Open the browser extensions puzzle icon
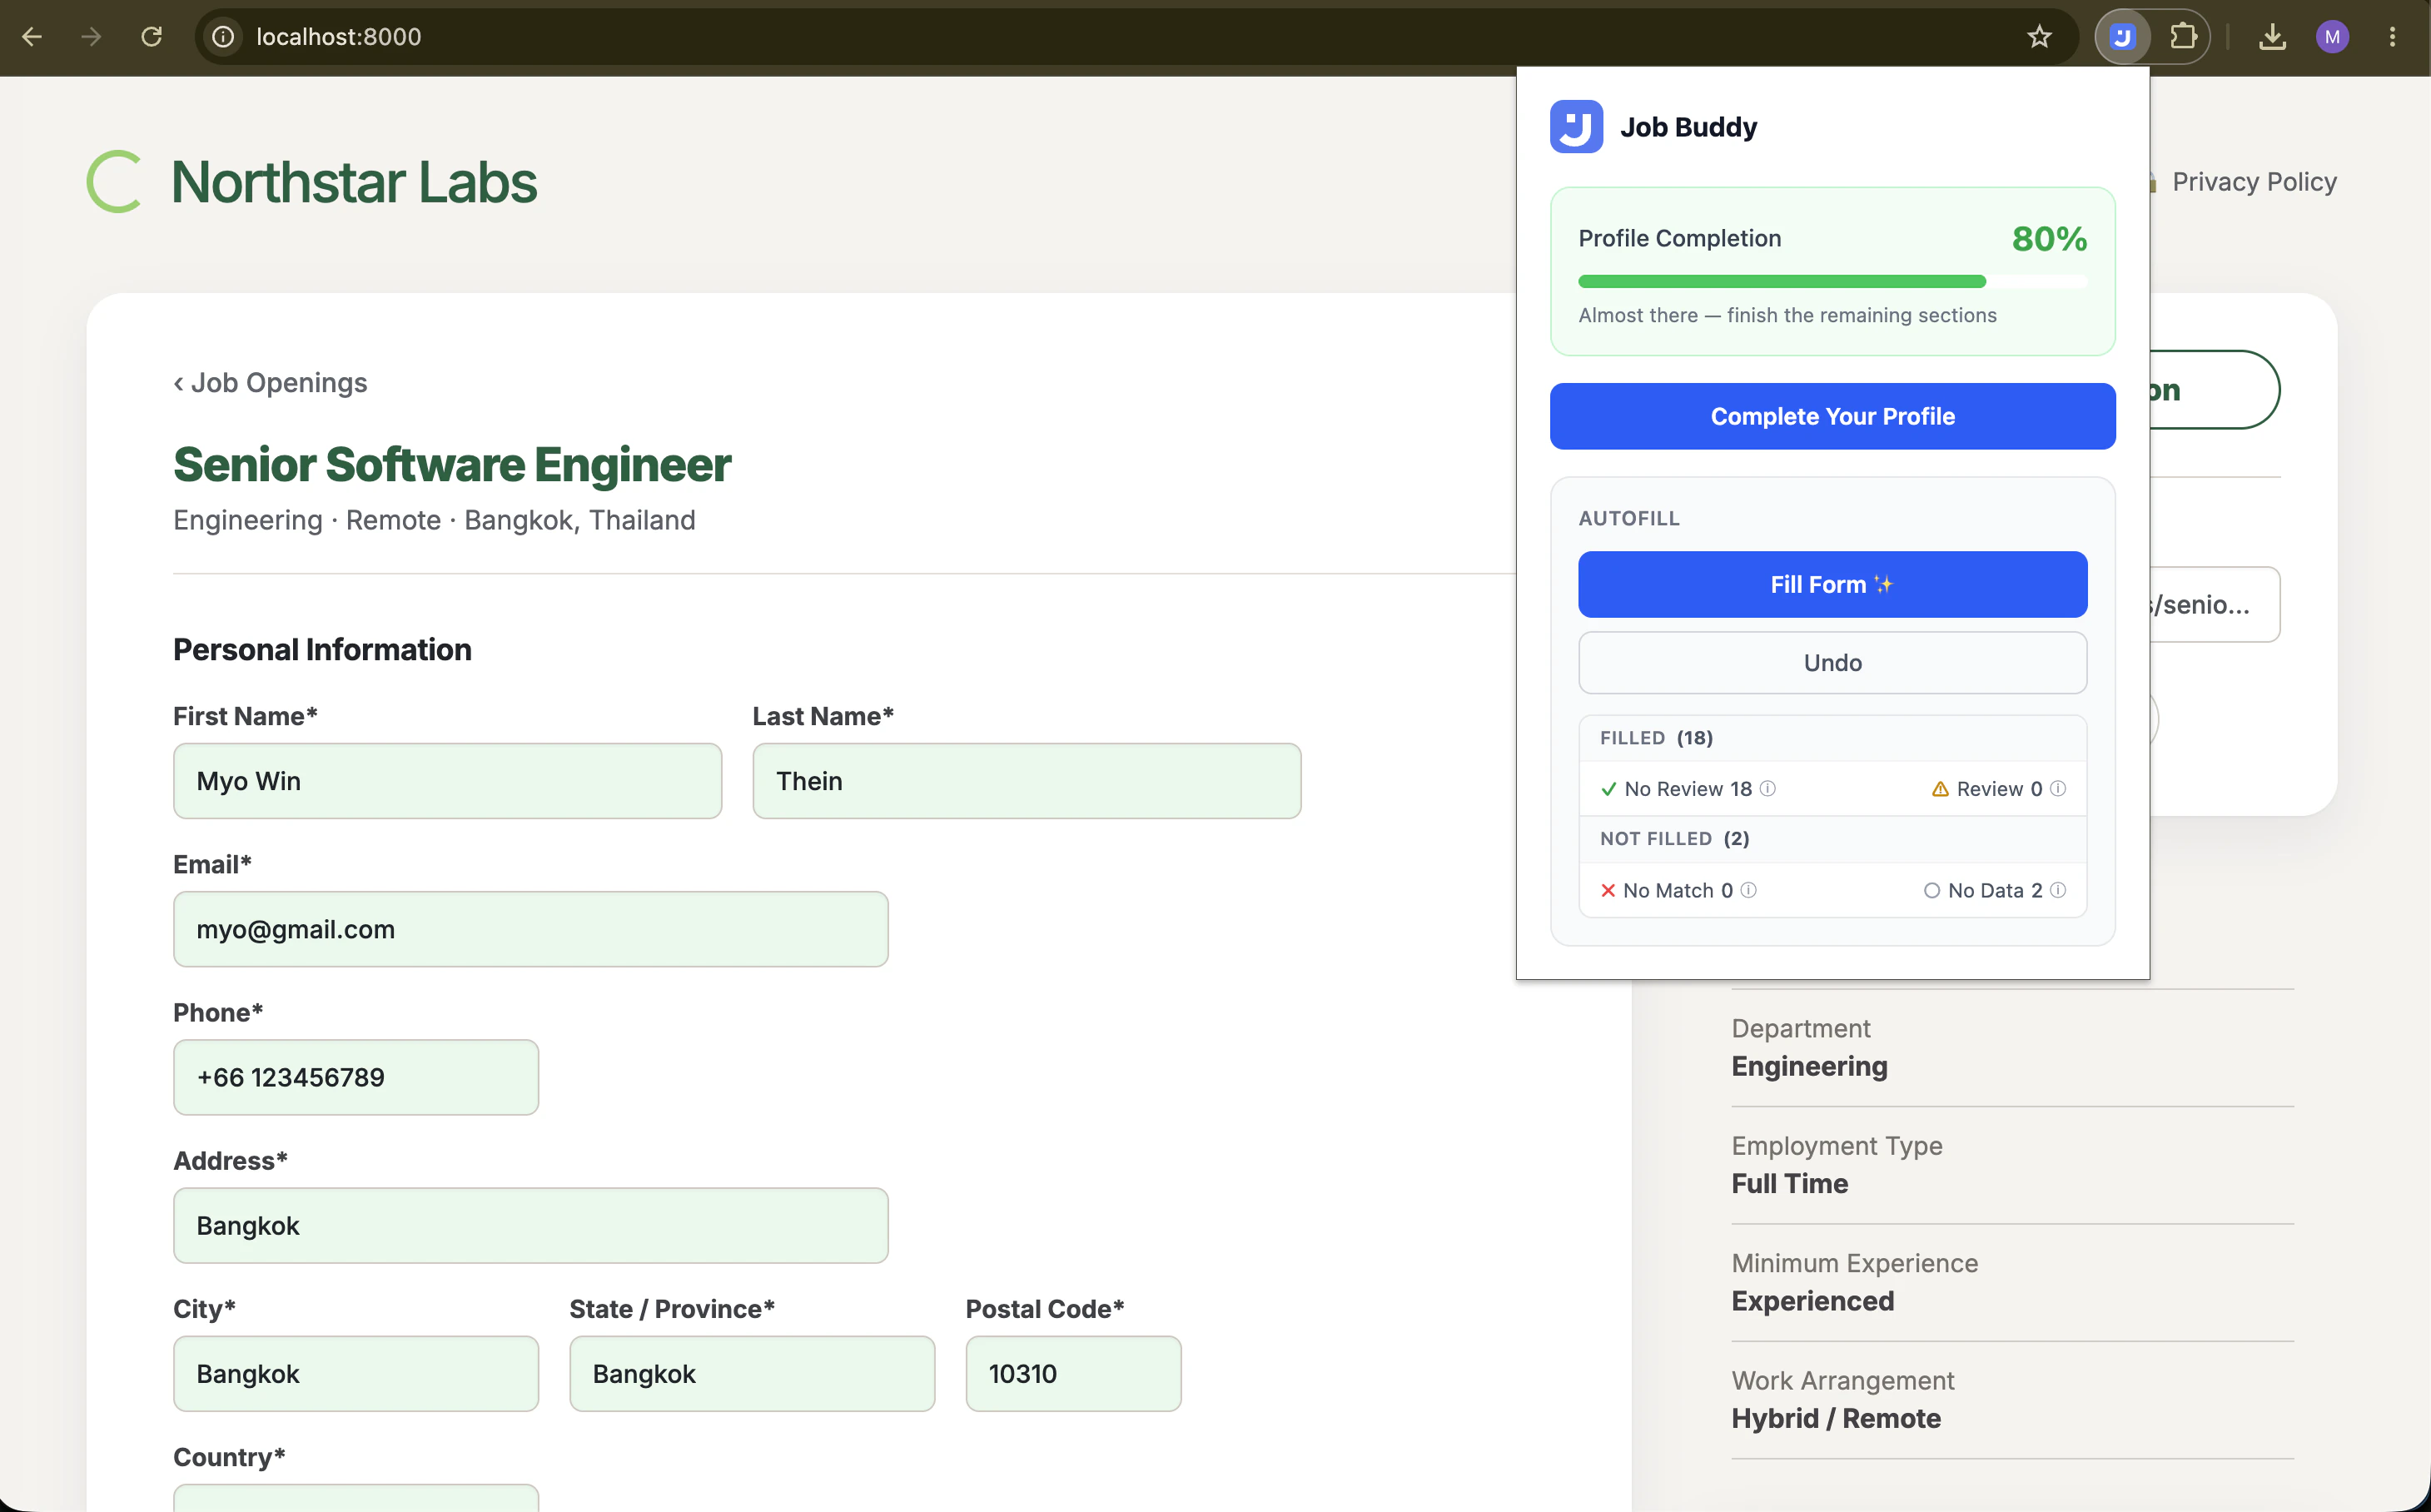The height and width of the screenshot is (1512, 2431). 2183,37
